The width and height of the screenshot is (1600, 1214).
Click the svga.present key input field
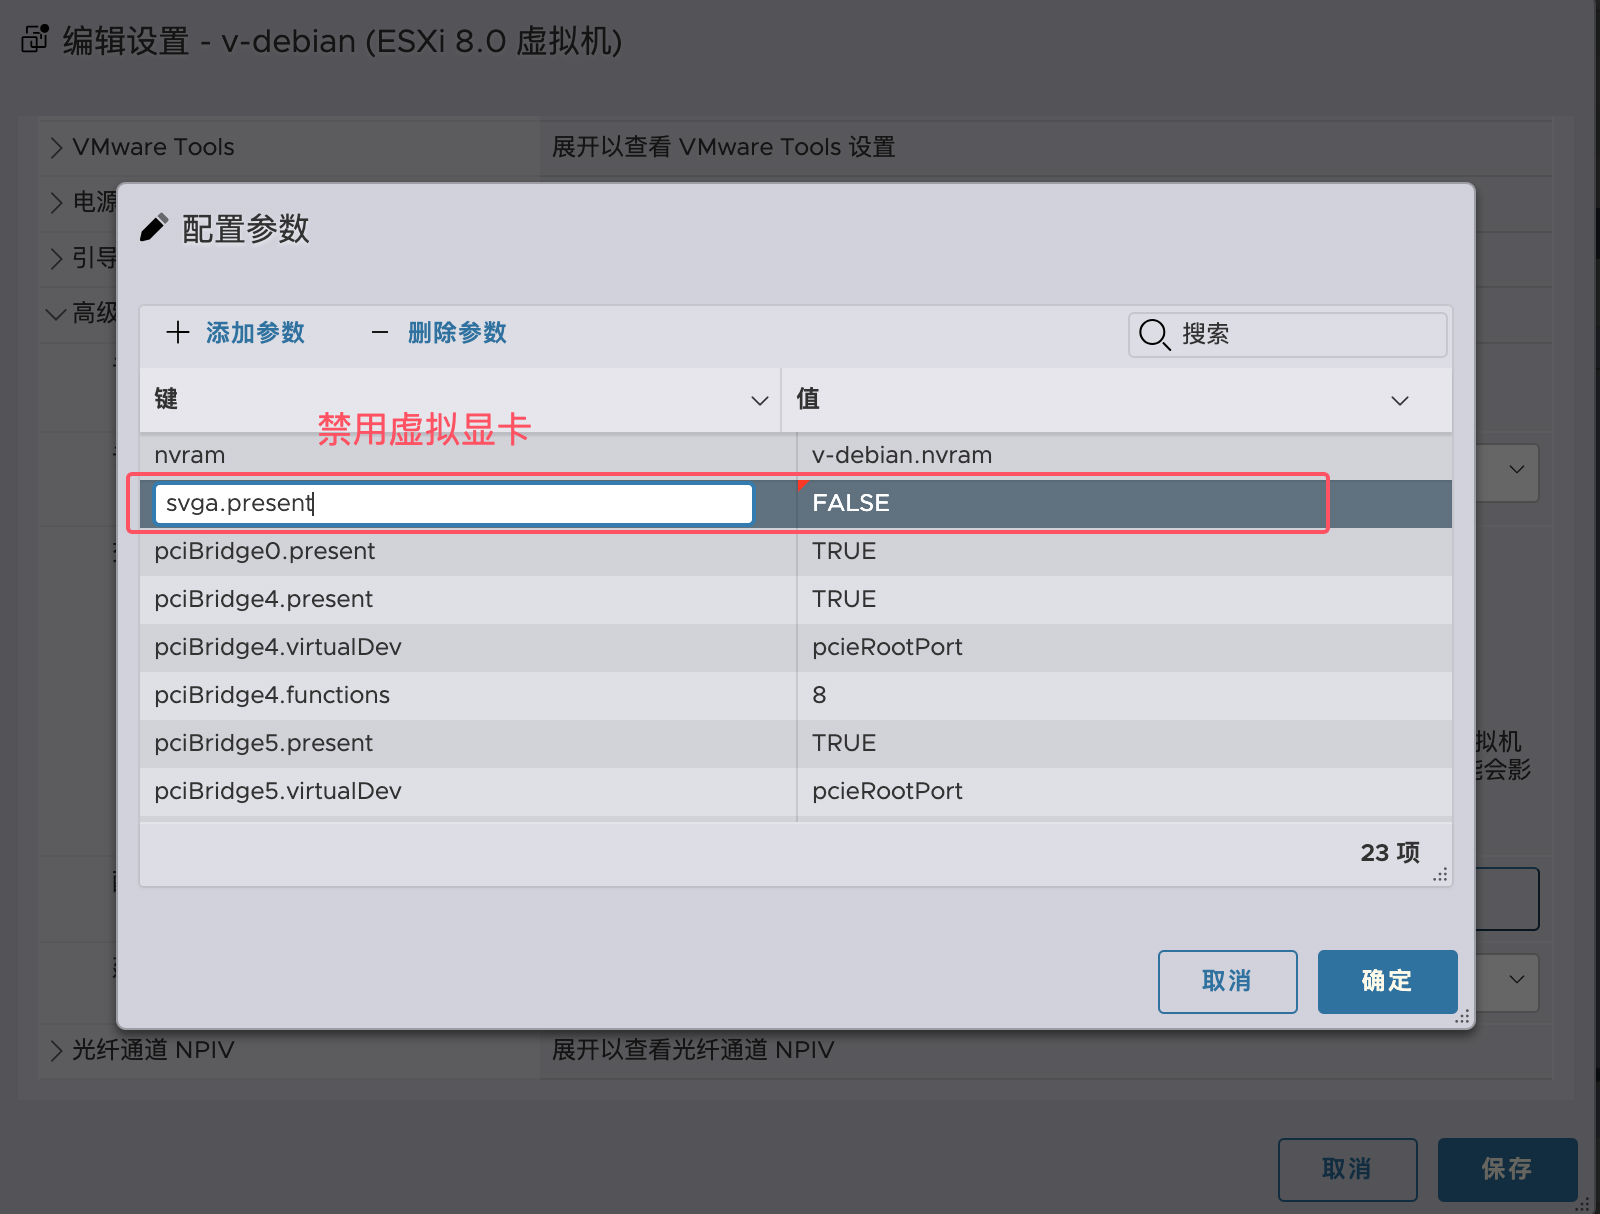tap(453, 503)
